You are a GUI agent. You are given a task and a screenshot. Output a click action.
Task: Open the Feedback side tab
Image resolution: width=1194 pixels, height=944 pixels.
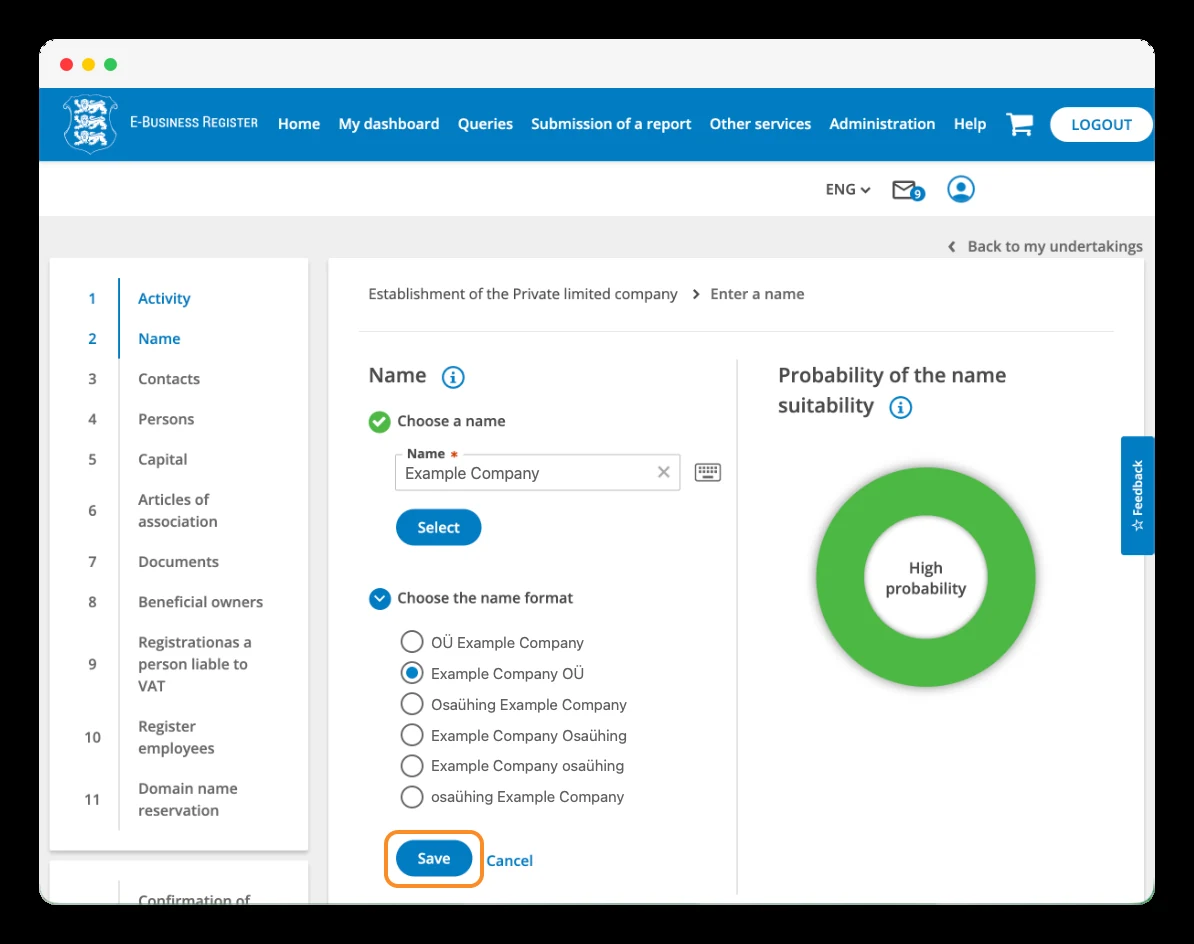coord(1138,496)
